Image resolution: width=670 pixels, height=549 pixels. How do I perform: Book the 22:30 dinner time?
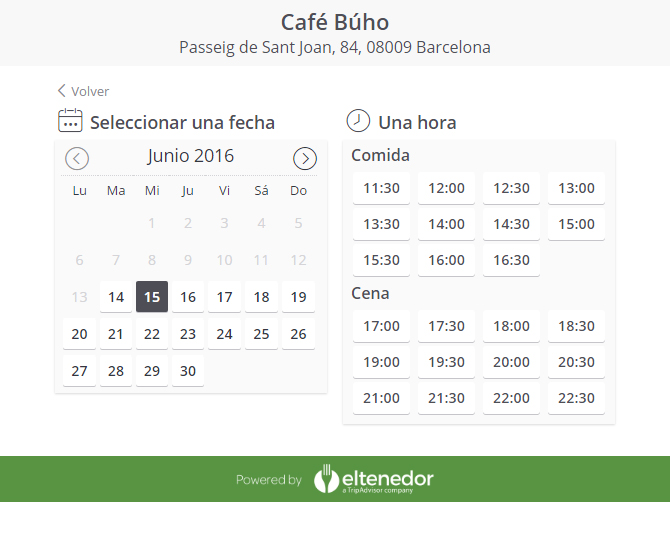576,398
